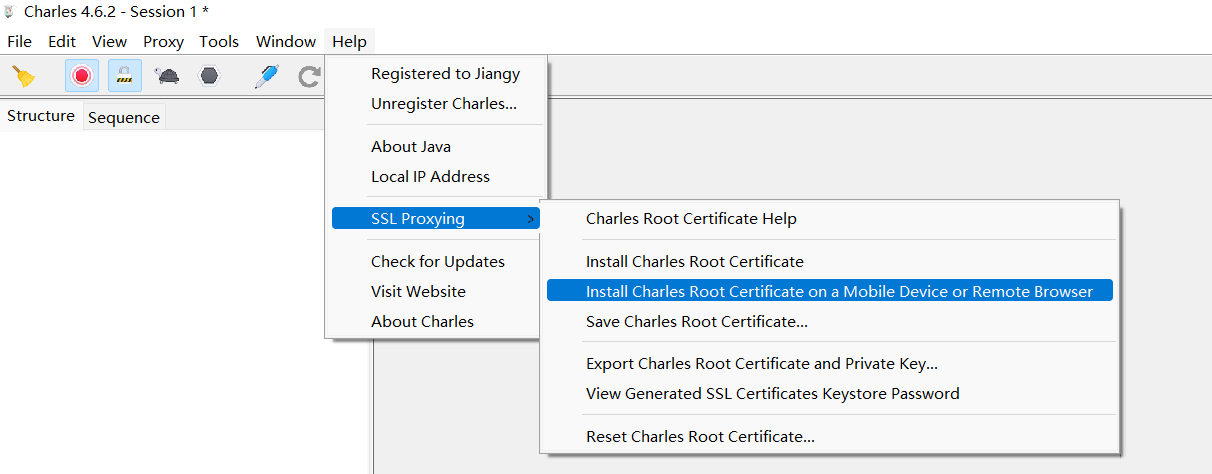Image resolution: width=1212 pixels, height=474 pixels.
Task: Switch to the Structure tab
Action: 41,116
